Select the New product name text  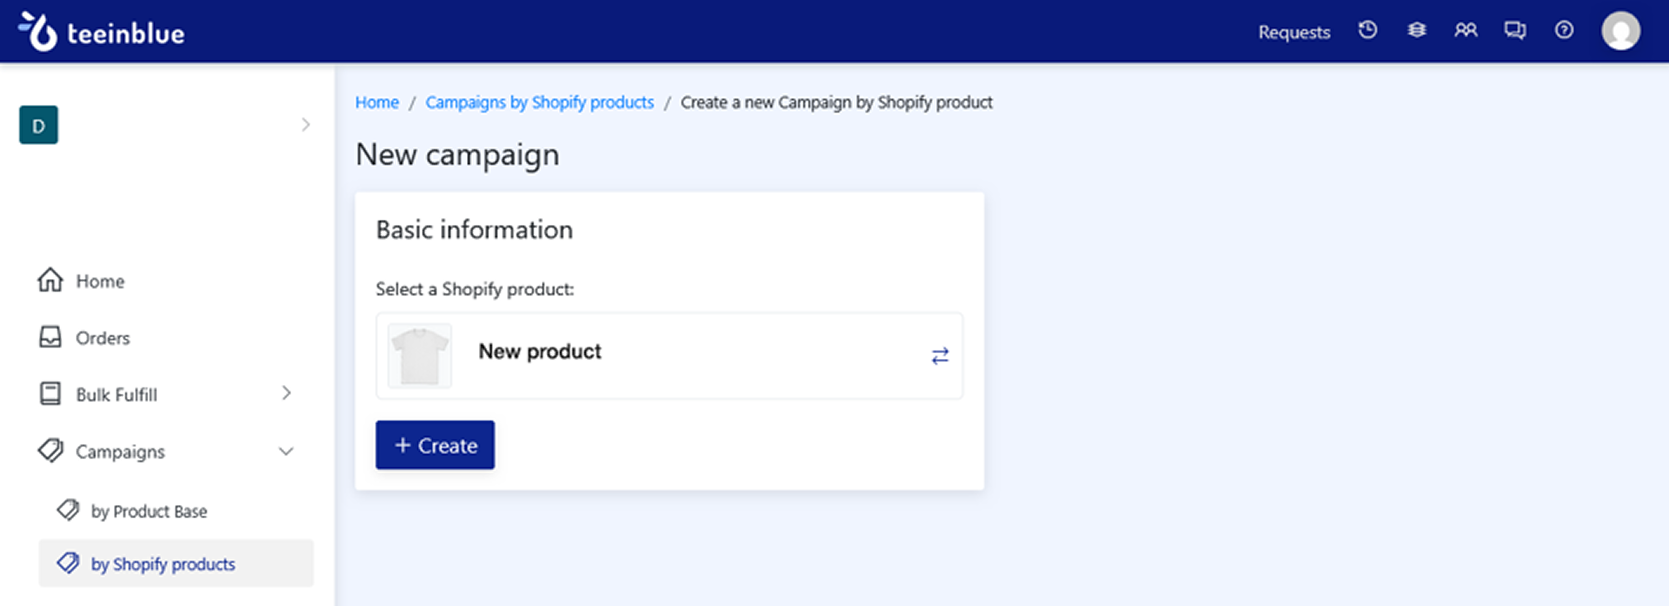(x=540, y=351)
